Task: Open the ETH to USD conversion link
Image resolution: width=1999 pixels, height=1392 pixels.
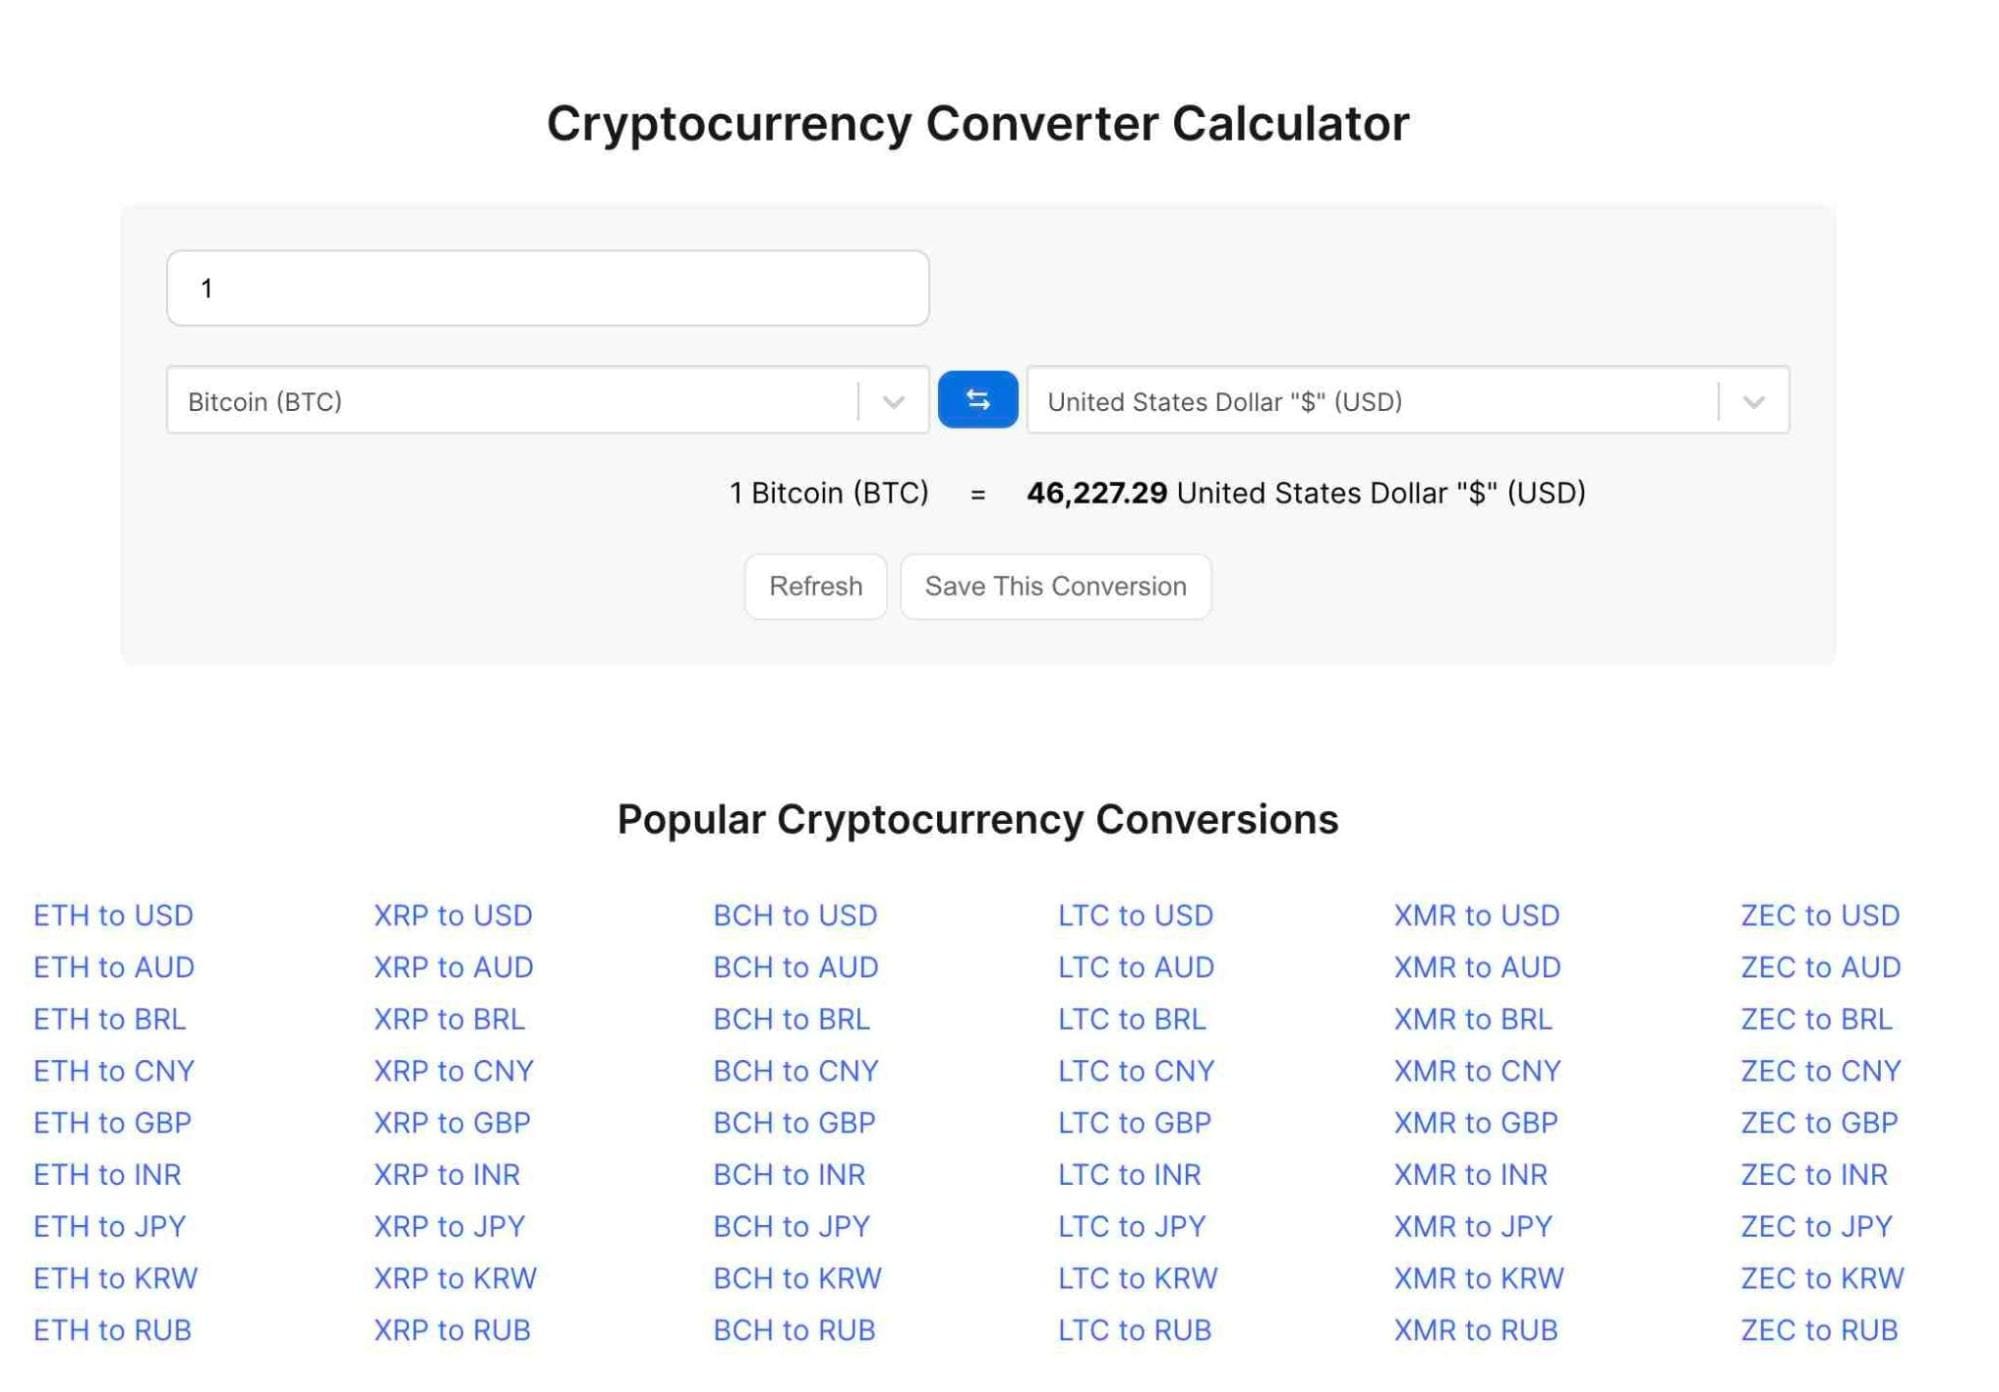Action: (x=114, y=913)
